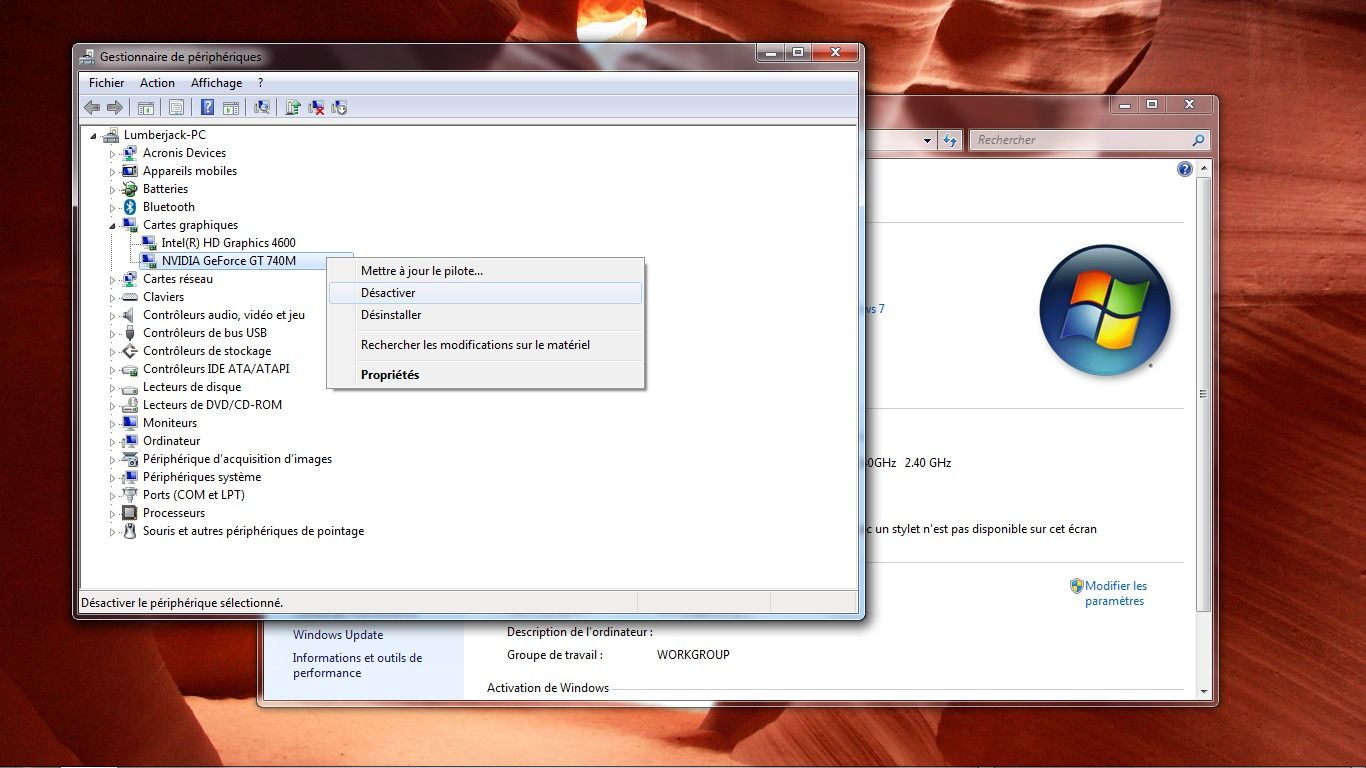
Task: Click the Rechercher search field
Action: (1090, 140)
